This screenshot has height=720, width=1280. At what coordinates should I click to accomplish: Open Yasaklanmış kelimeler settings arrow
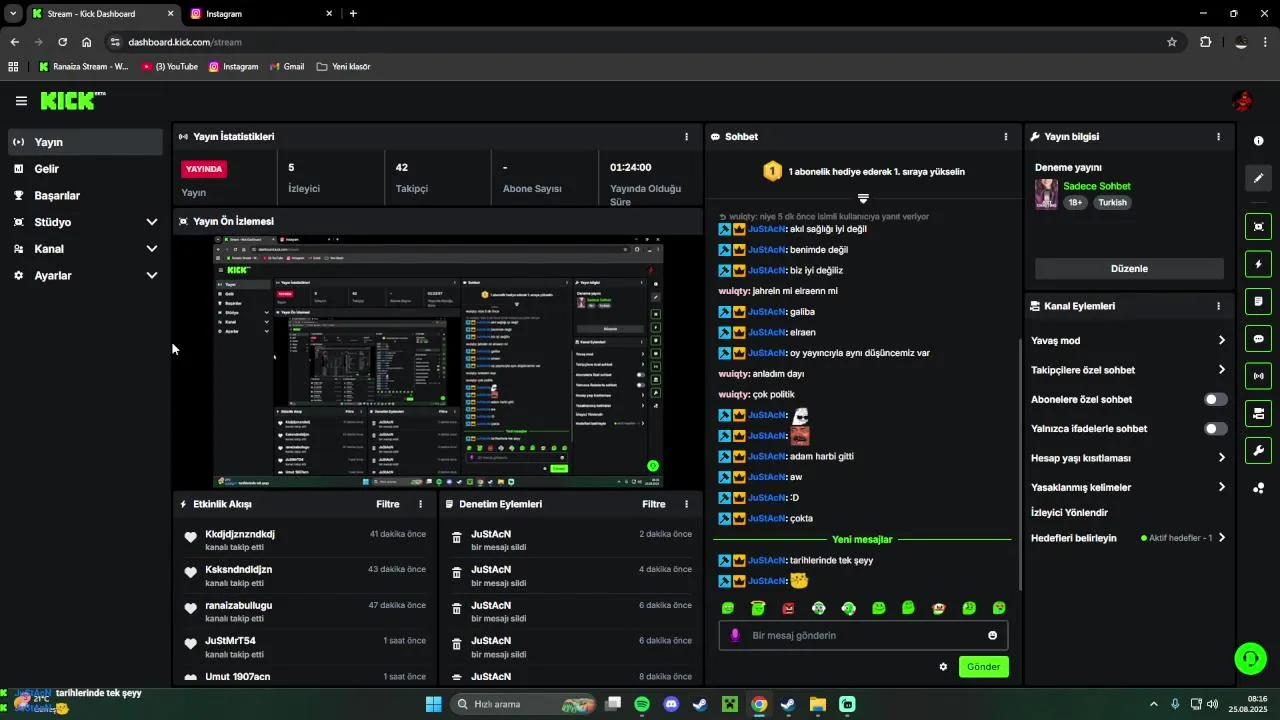[1222, 488]
